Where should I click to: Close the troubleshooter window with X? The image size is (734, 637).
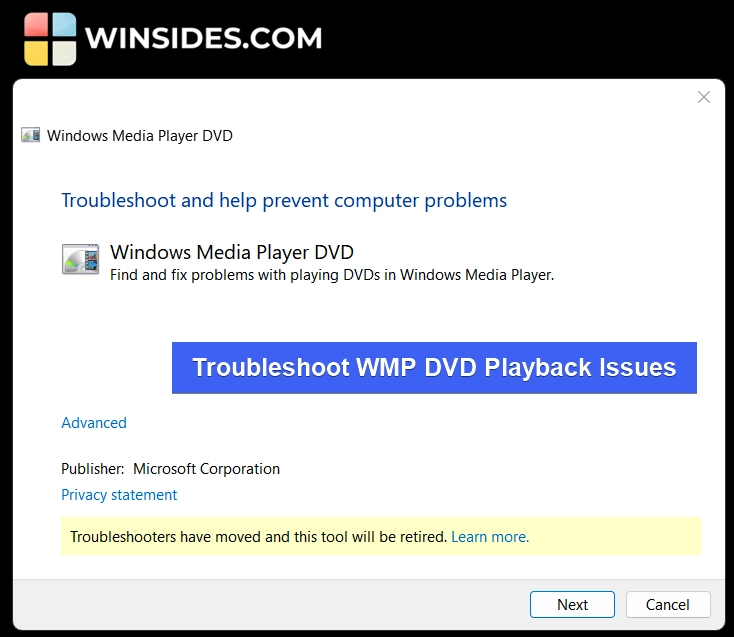click(x=704, y=97)
